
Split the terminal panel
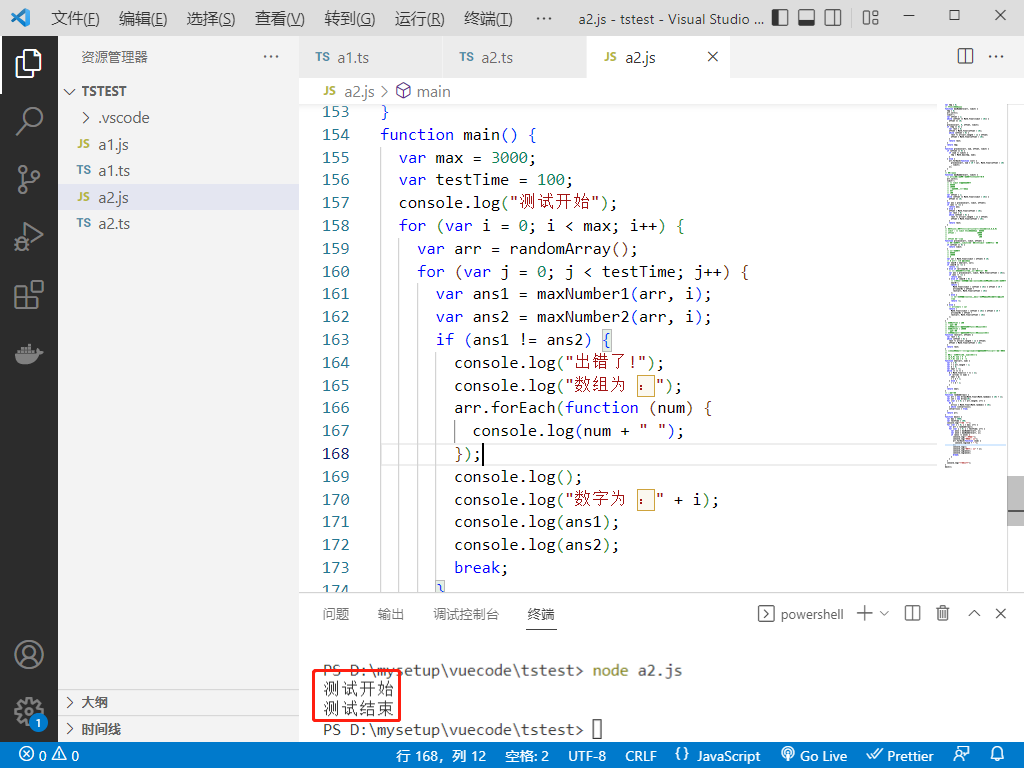(911, 613)
